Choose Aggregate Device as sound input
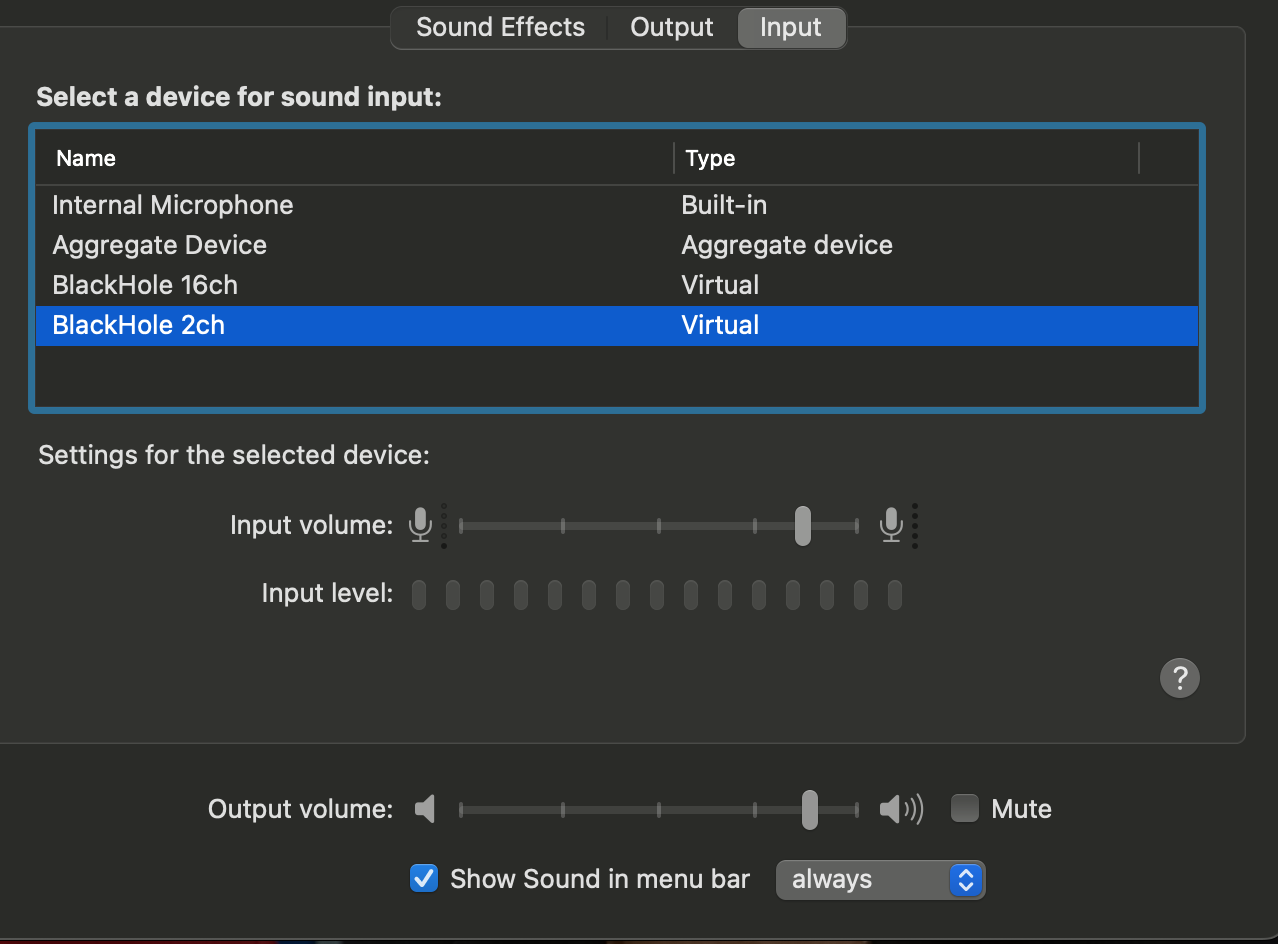 (x=160, y=245)
